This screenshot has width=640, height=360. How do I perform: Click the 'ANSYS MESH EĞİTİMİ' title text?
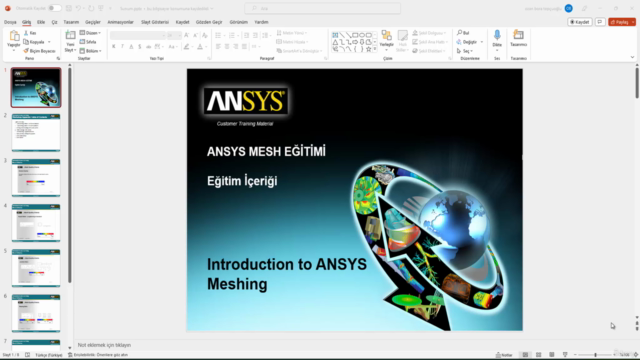coord(266,151)
